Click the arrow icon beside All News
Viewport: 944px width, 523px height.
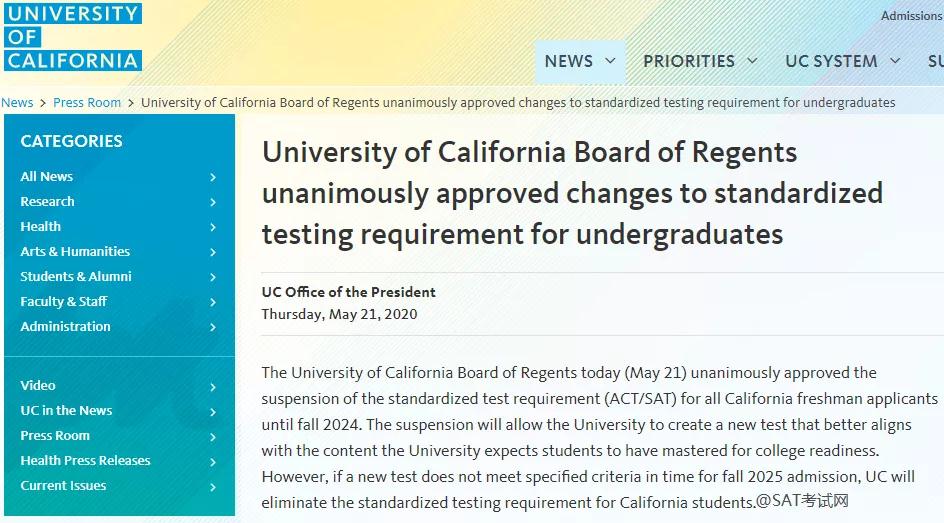[x=213, y=177]
